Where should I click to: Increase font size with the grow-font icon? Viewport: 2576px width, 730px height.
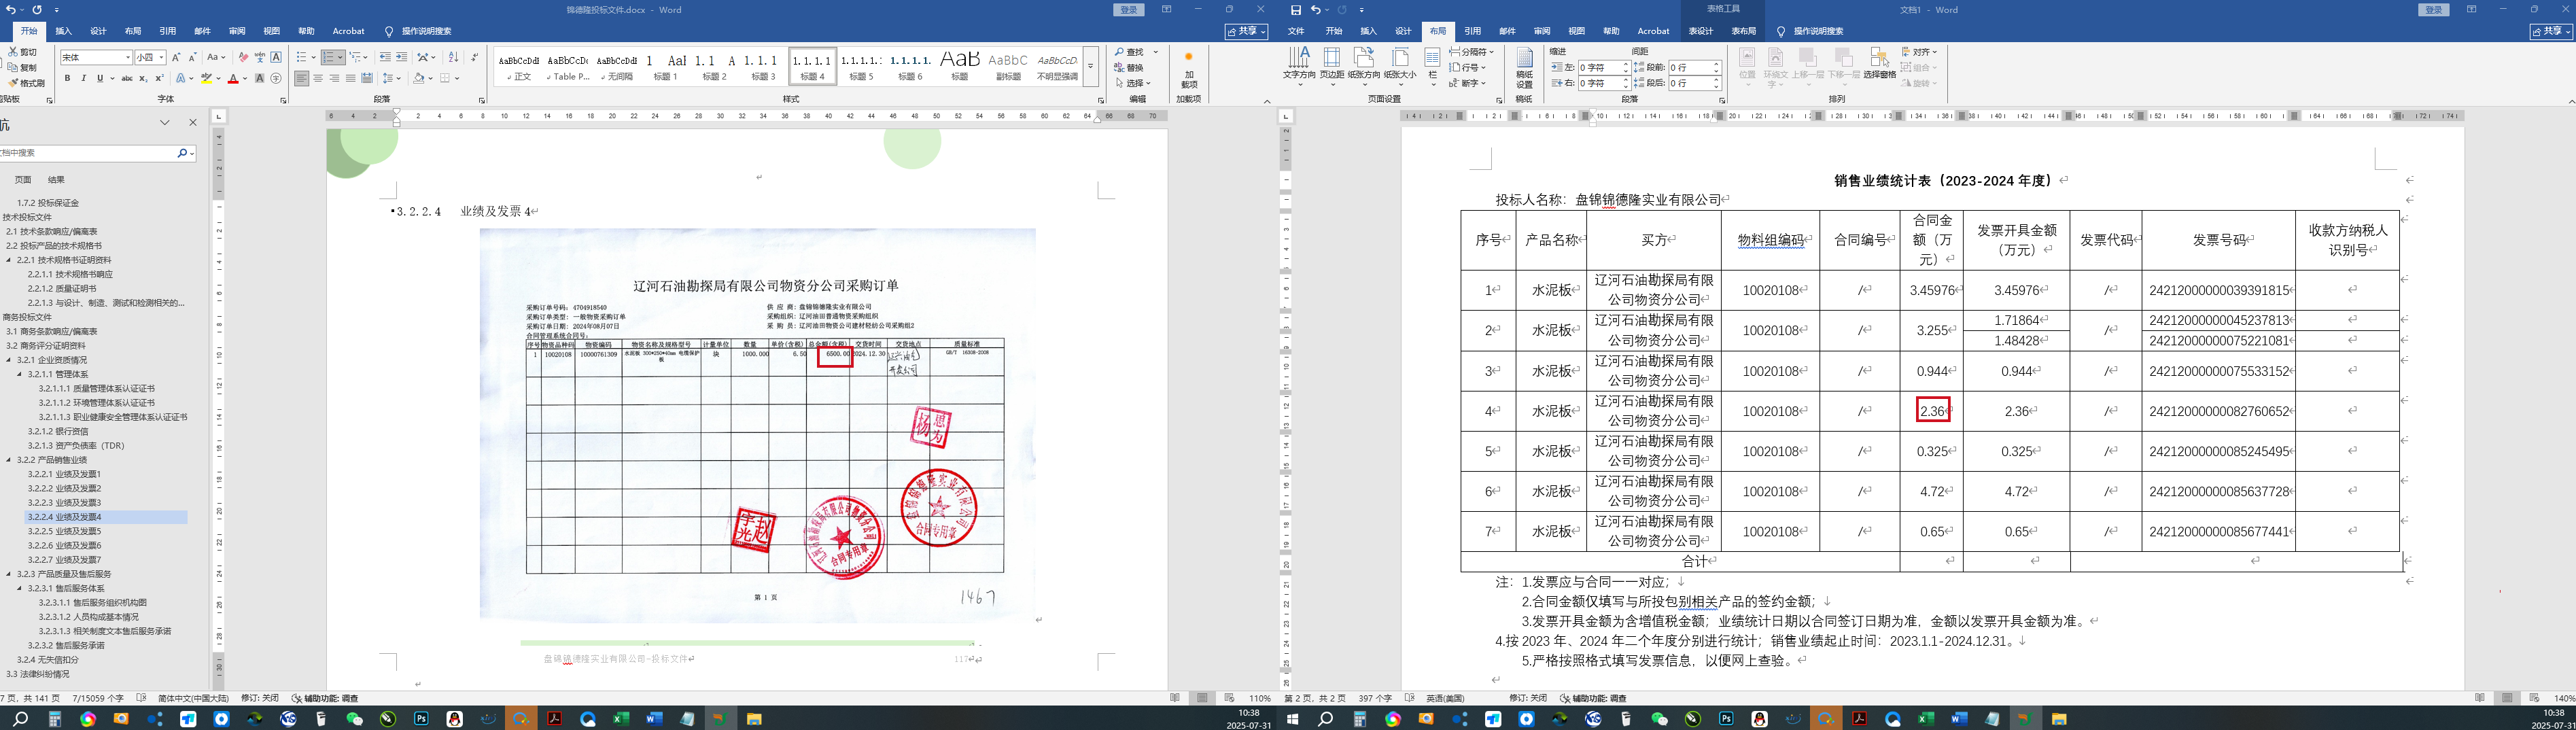176,58
